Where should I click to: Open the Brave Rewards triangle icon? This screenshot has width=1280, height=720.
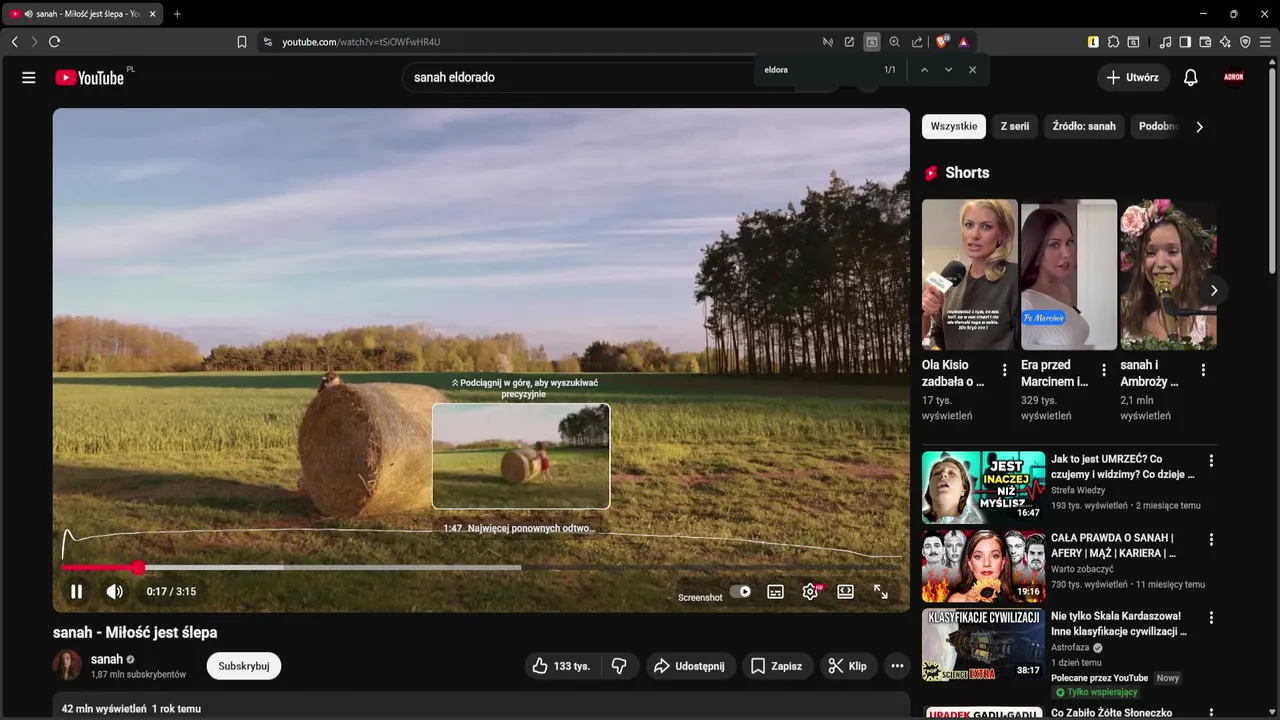tap(963, 42)
